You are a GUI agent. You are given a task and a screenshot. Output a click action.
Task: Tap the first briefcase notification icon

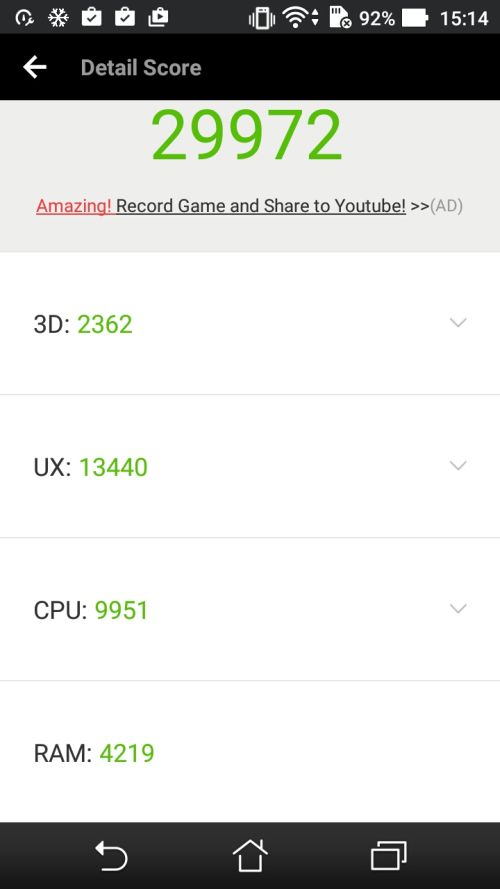coord(91,18)
